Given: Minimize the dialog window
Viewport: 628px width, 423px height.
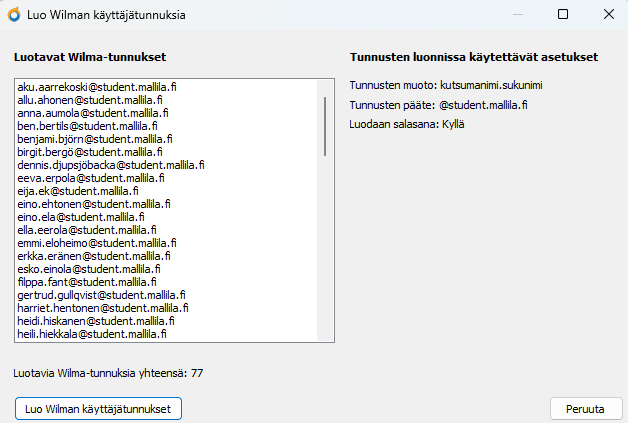Looking at the screenshot, I should (516, 15).
